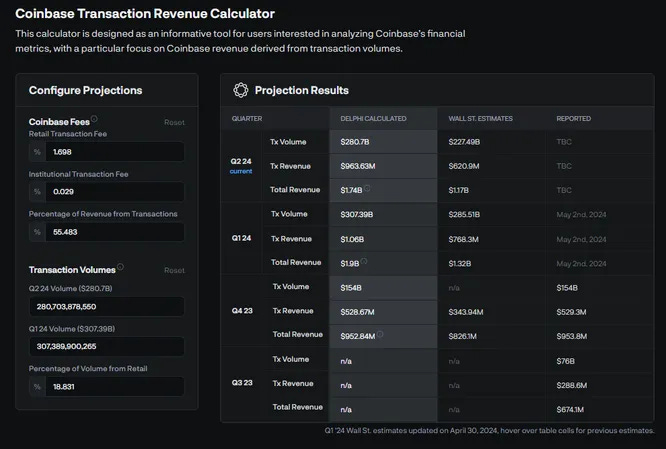Reset the Coinbase Fees section
The width and height of the screenshot is (666, 449).
pyautogui.click(x=174, y=122)
